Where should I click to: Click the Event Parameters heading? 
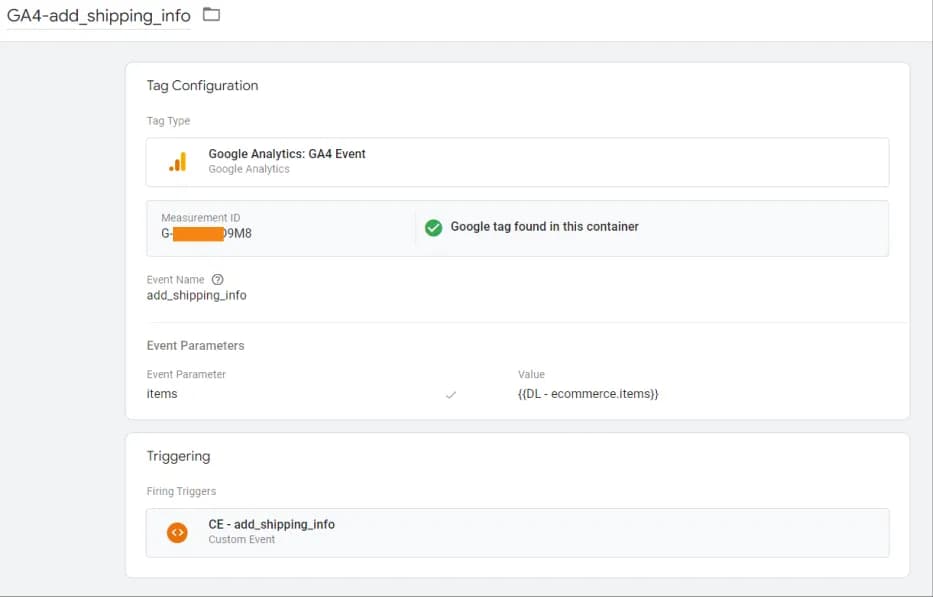195,346
